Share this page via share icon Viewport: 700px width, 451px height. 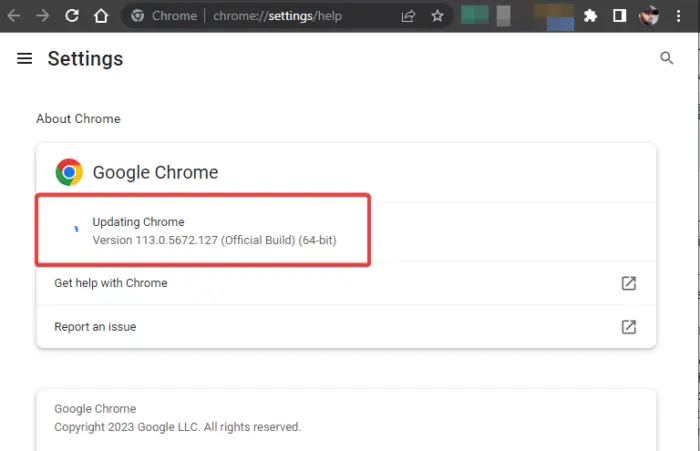[408, 17]
